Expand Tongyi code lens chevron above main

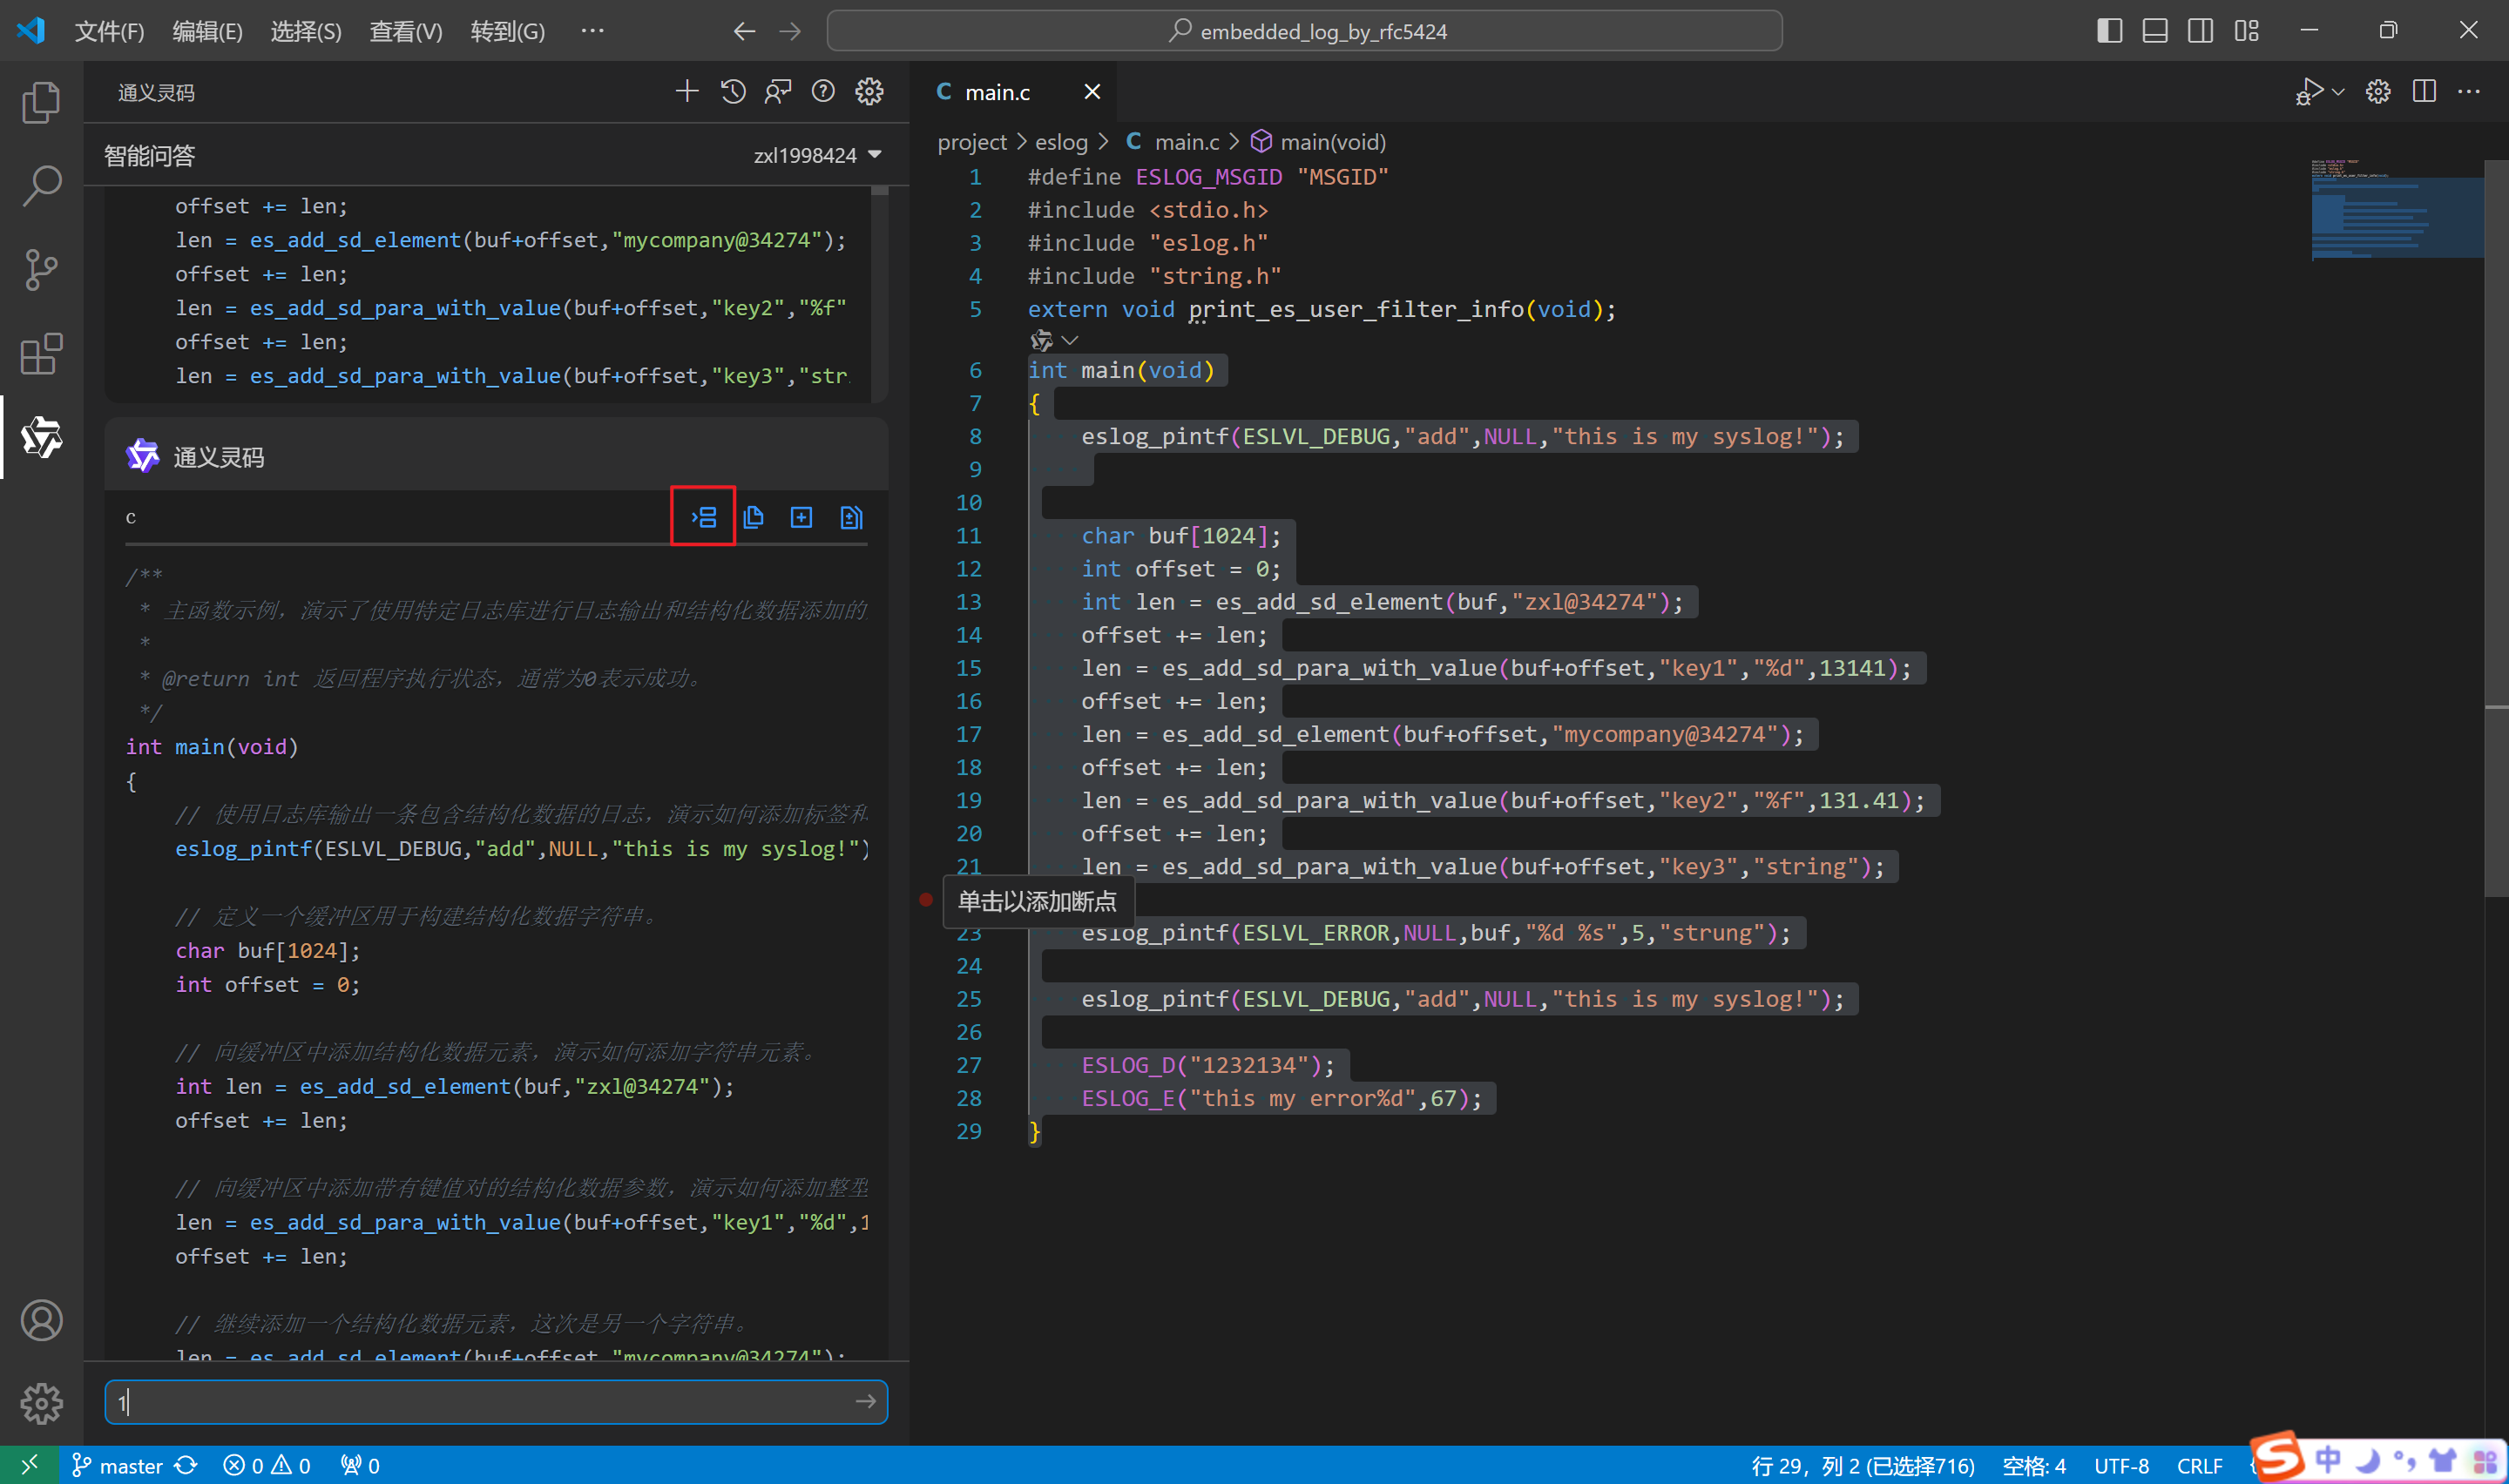[1069, 340]
